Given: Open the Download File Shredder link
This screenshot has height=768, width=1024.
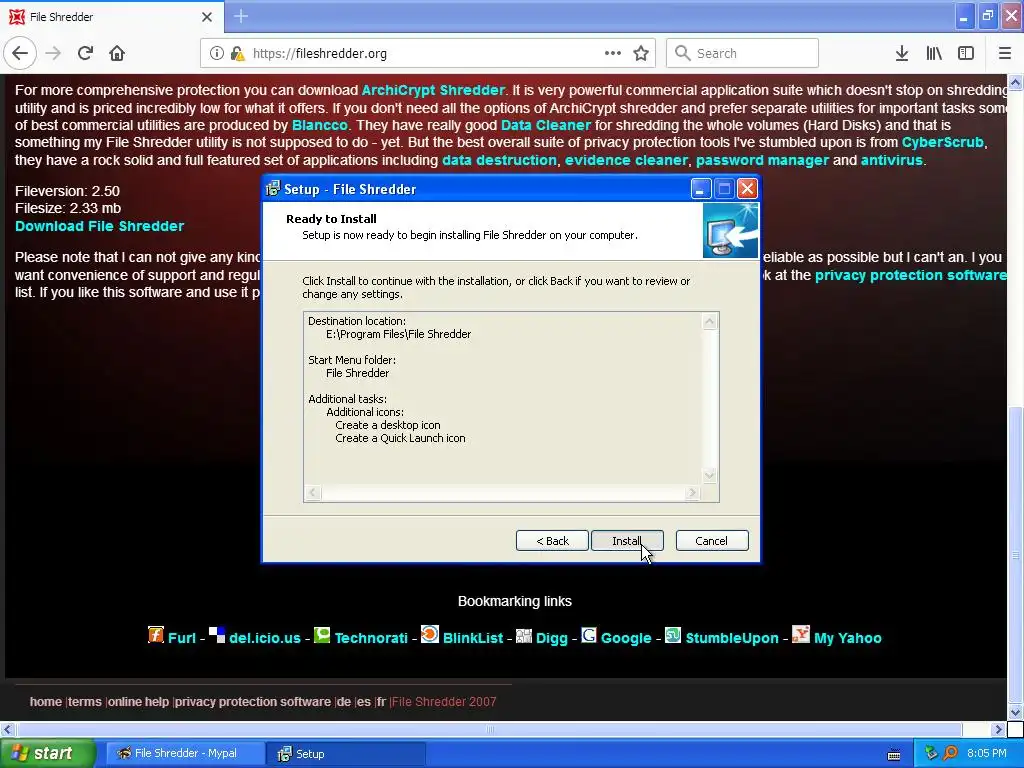Looking at the screenshot, I should click(x=99, y=226).
